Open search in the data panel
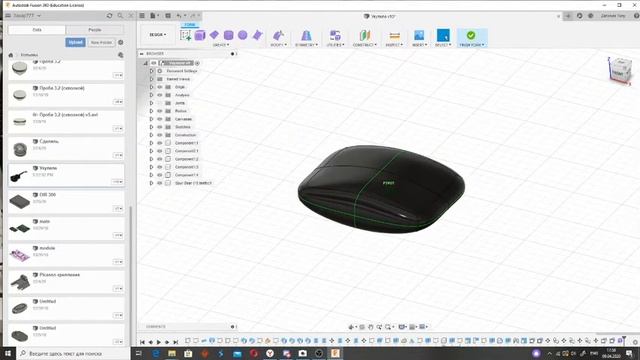 (120, 16)
